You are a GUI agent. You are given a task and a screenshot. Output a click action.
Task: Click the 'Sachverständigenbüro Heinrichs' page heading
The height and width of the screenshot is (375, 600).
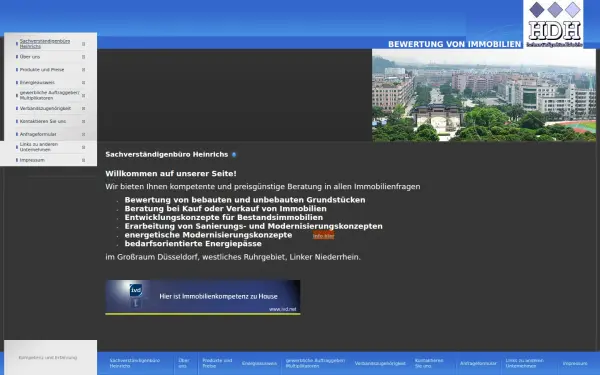pyautogui.click(x=166, y=155)
